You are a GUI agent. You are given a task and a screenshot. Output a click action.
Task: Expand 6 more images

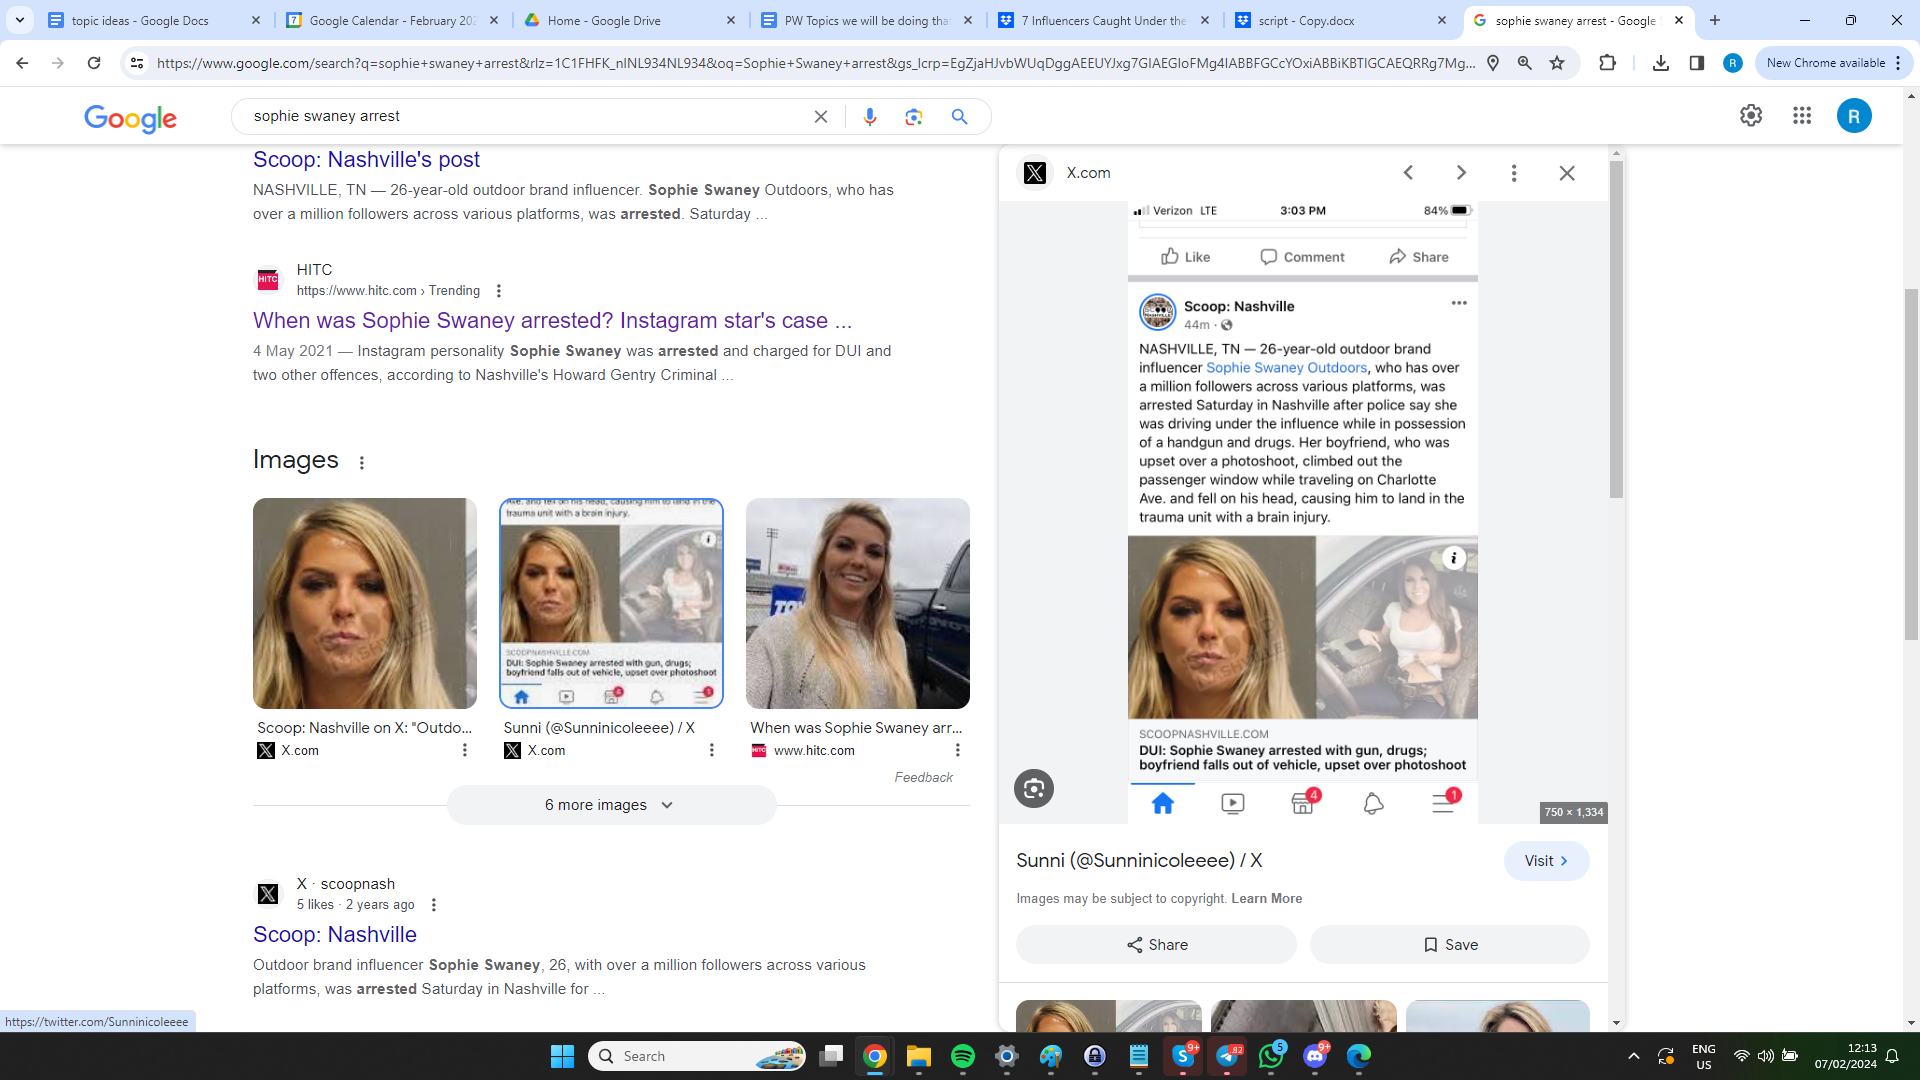pyautogui.click(x=611, y=805)
